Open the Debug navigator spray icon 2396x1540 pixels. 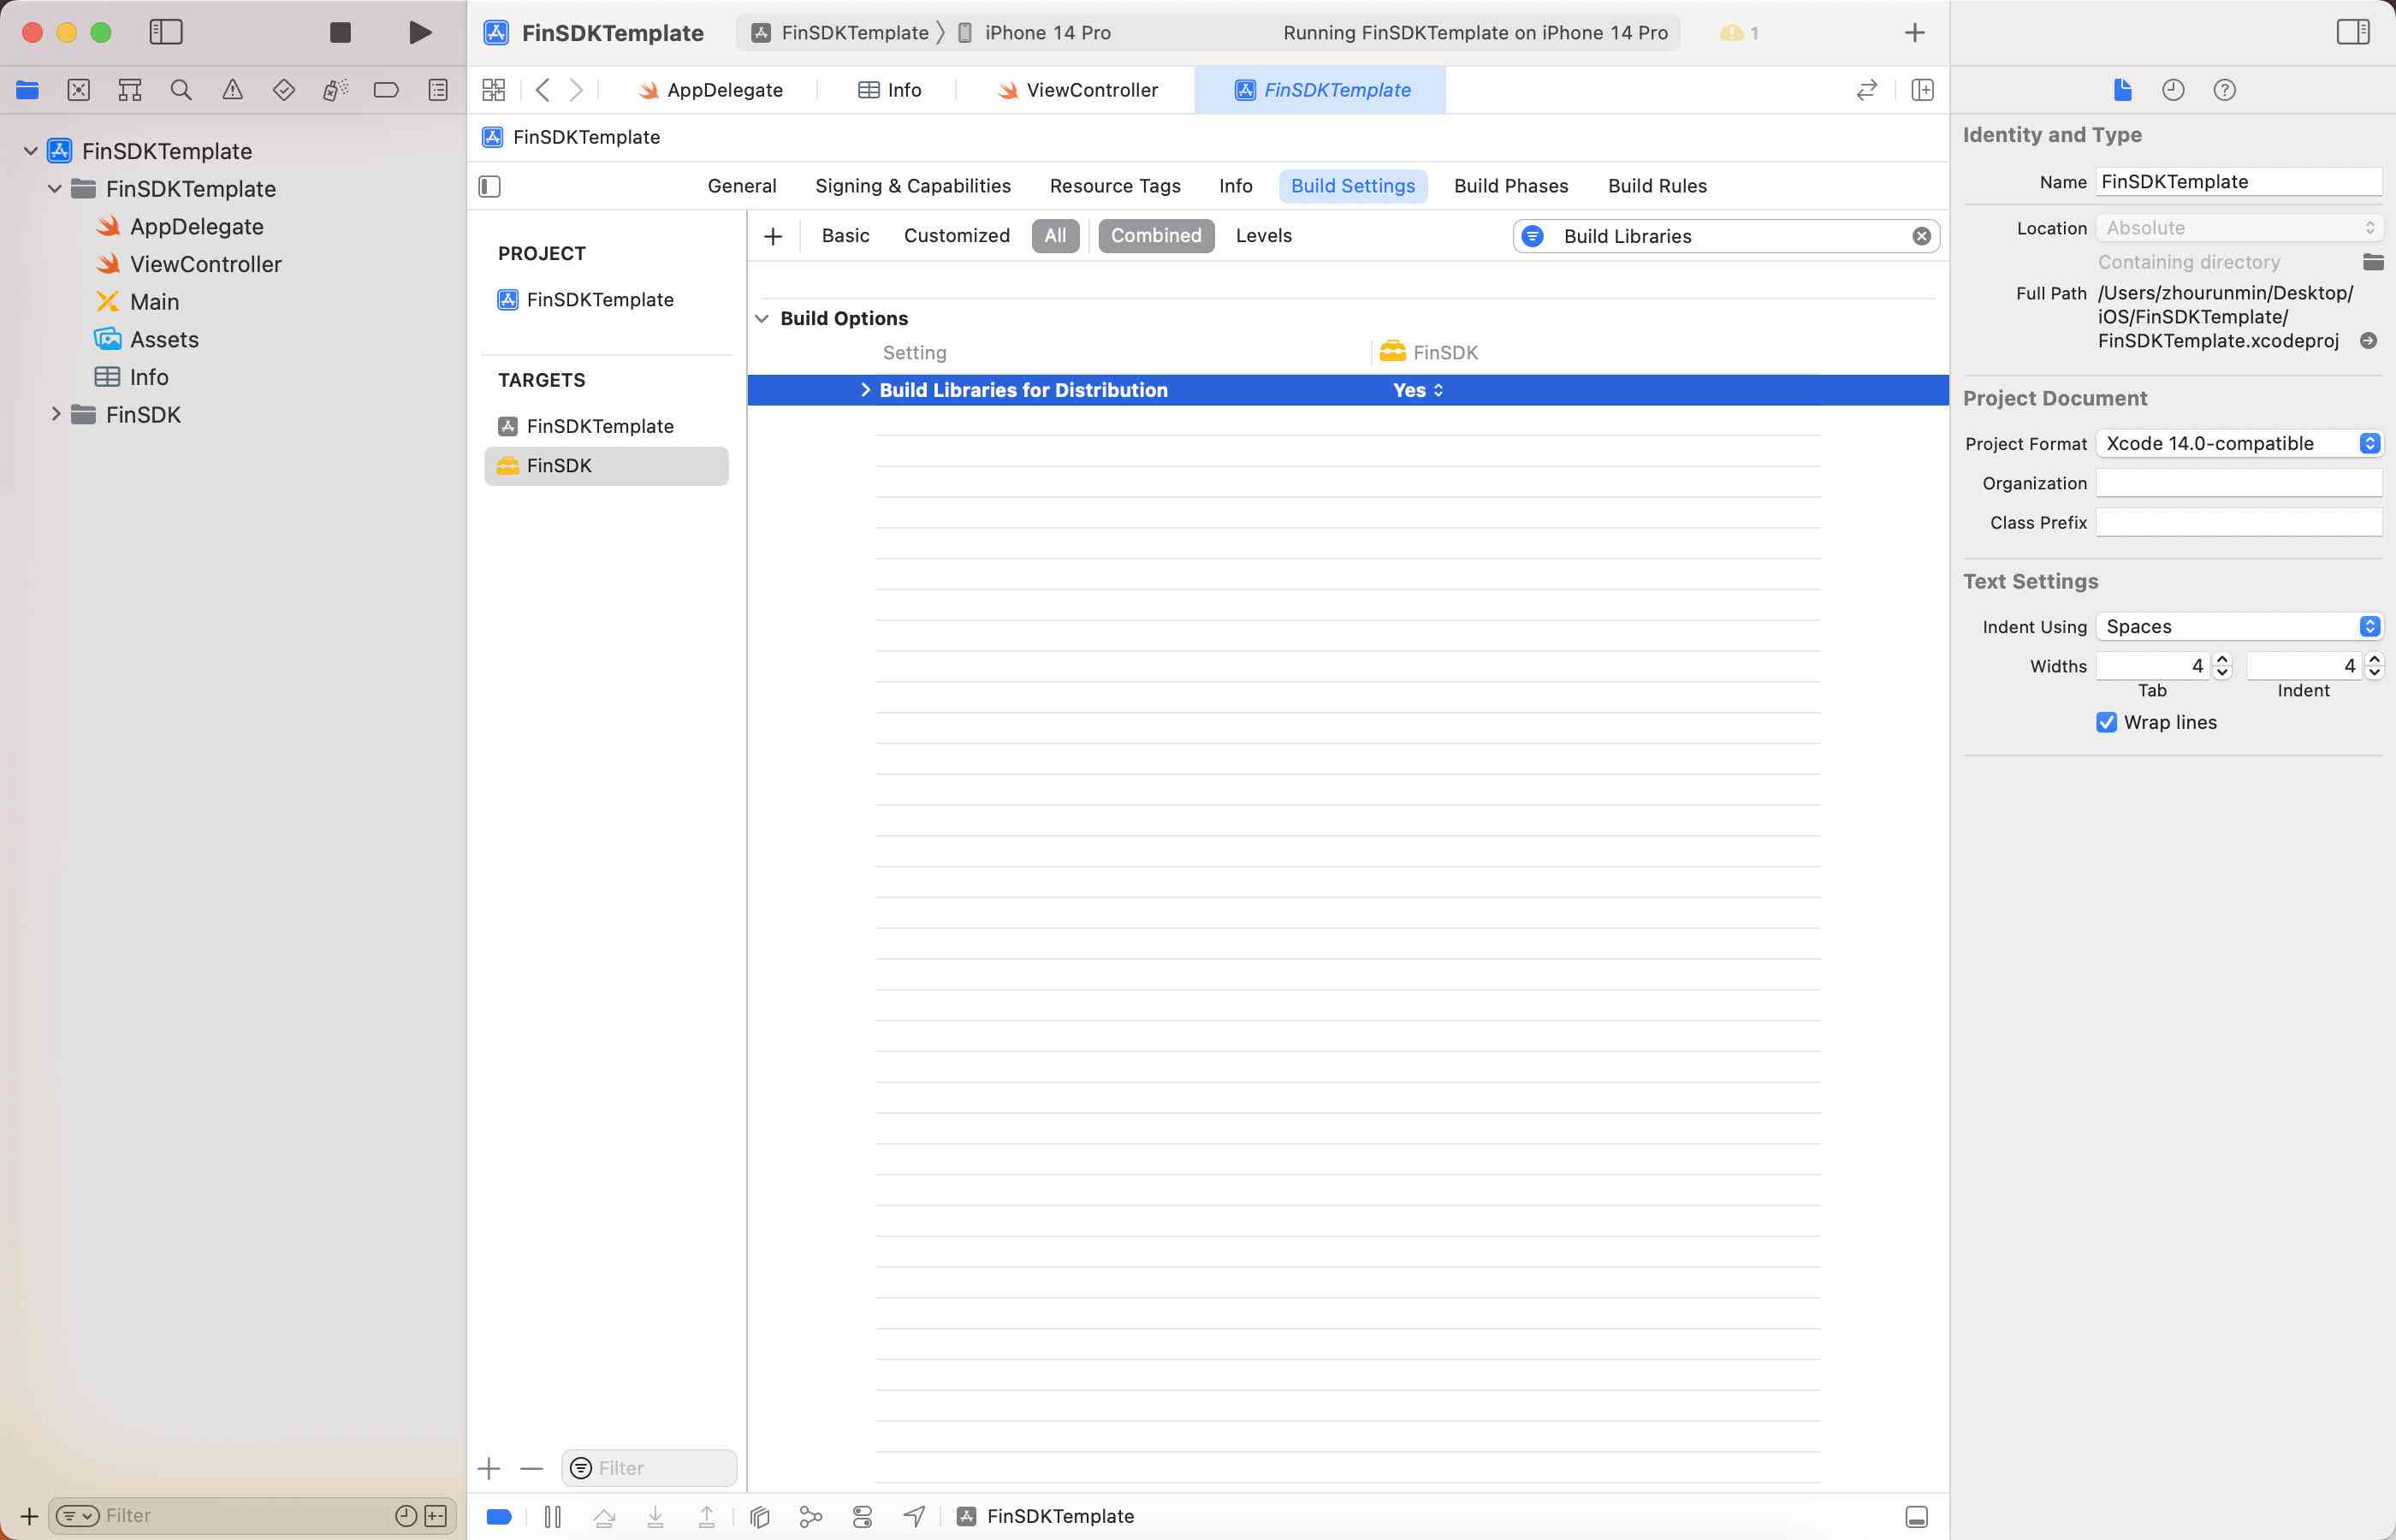[335, 90]
